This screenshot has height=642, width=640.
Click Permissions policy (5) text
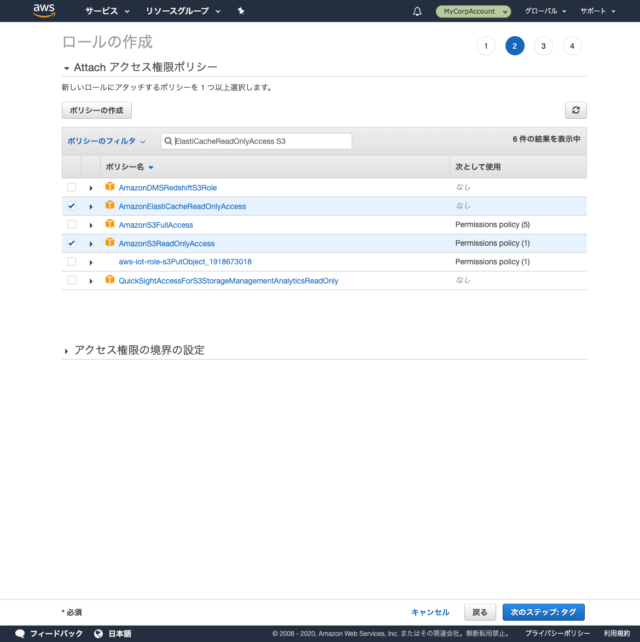[x=493, y=224]
